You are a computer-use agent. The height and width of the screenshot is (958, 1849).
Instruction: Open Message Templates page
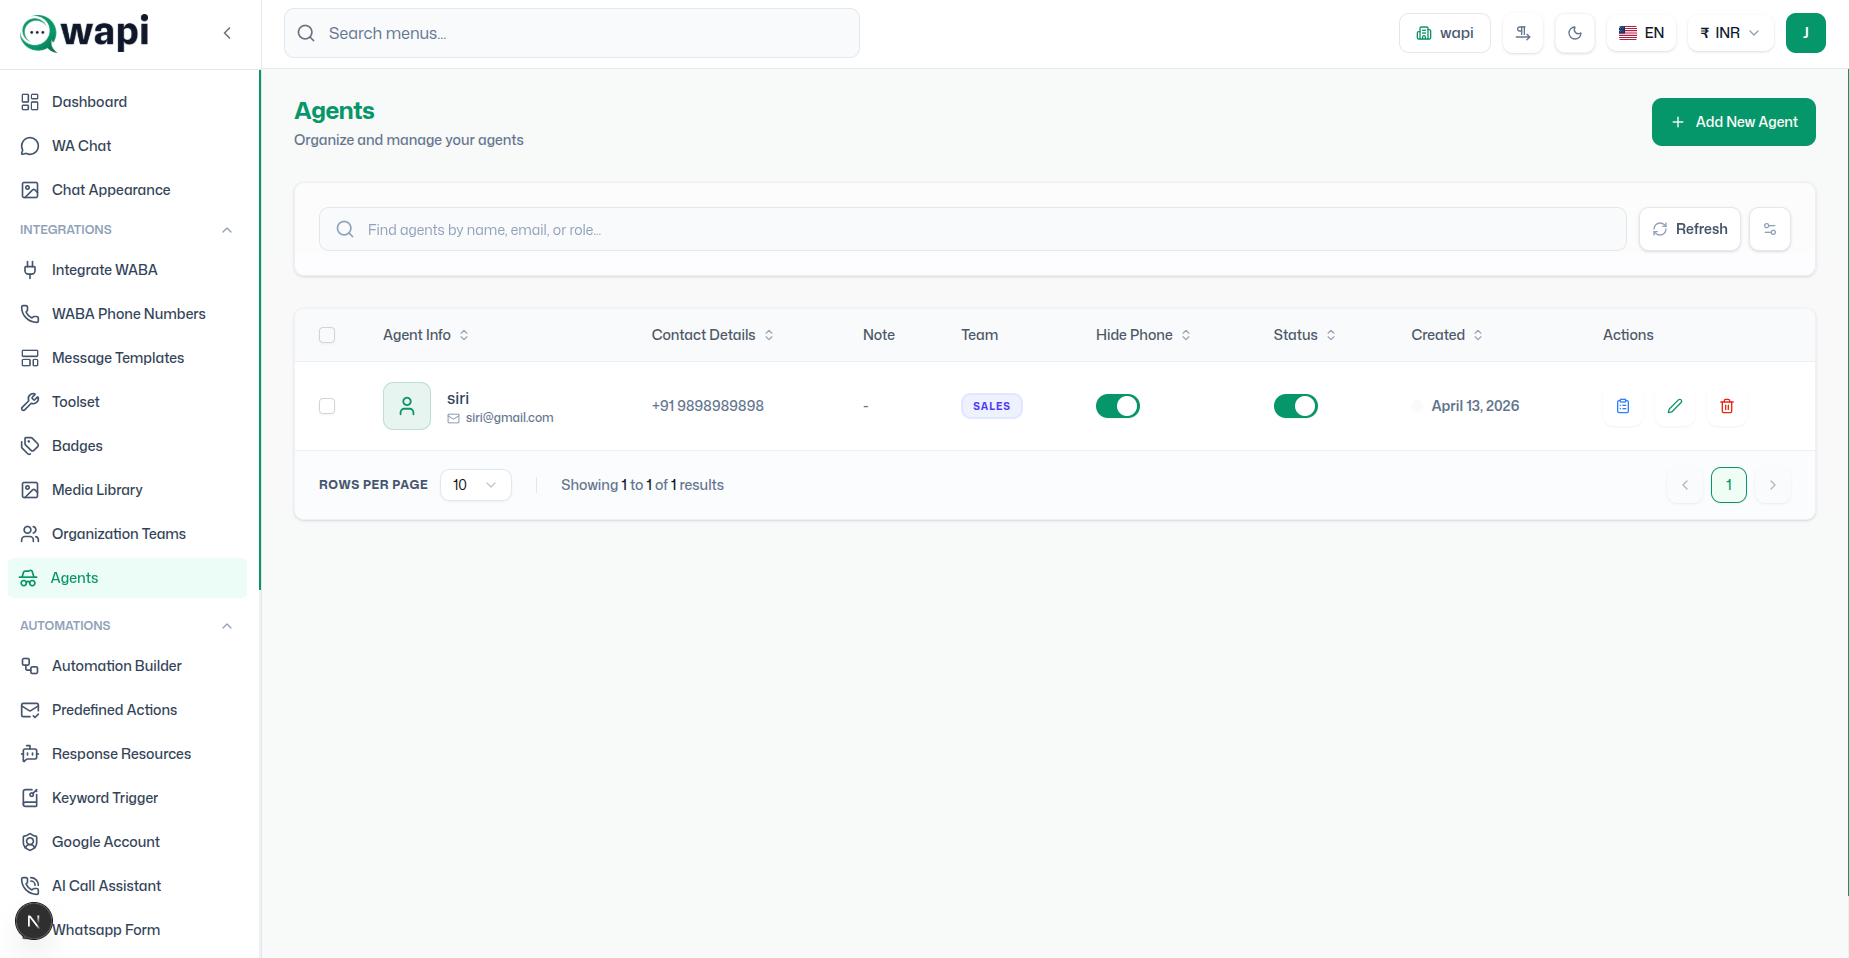(x=128, y=358)
